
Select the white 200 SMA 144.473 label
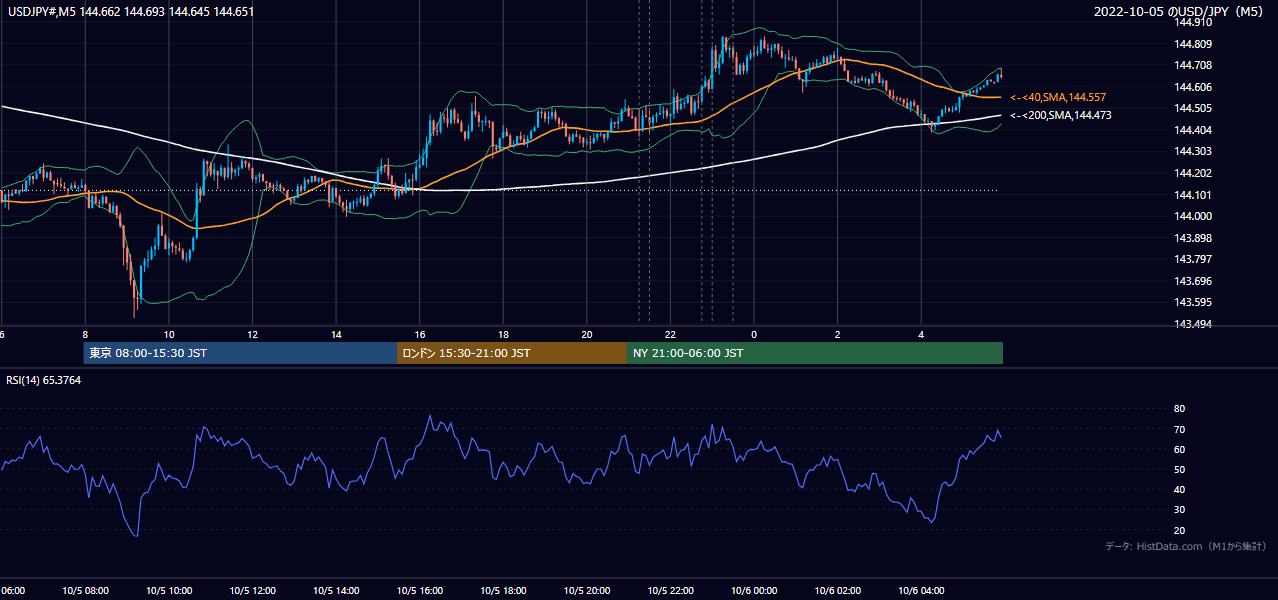1061,116
